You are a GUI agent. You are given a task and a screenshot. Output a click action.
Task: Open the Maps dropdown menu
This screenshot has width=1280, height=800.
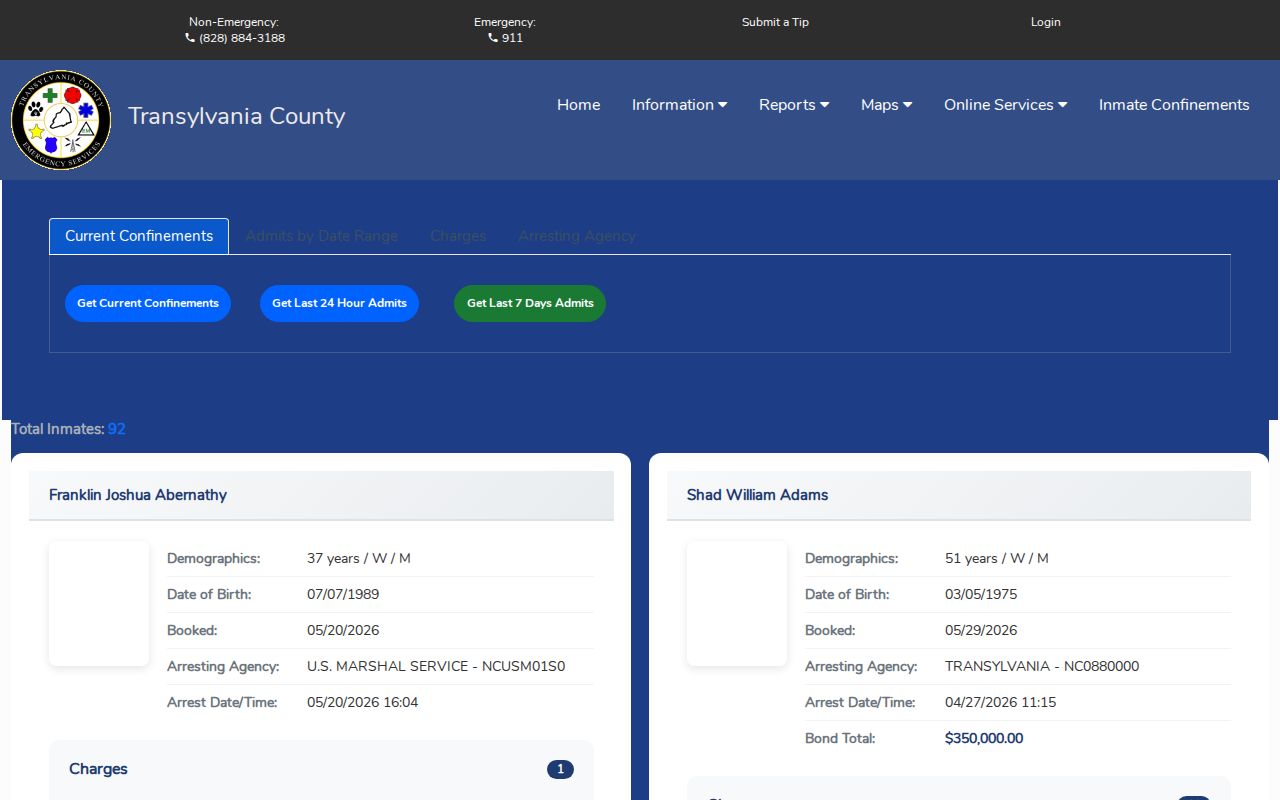point(887,105)
